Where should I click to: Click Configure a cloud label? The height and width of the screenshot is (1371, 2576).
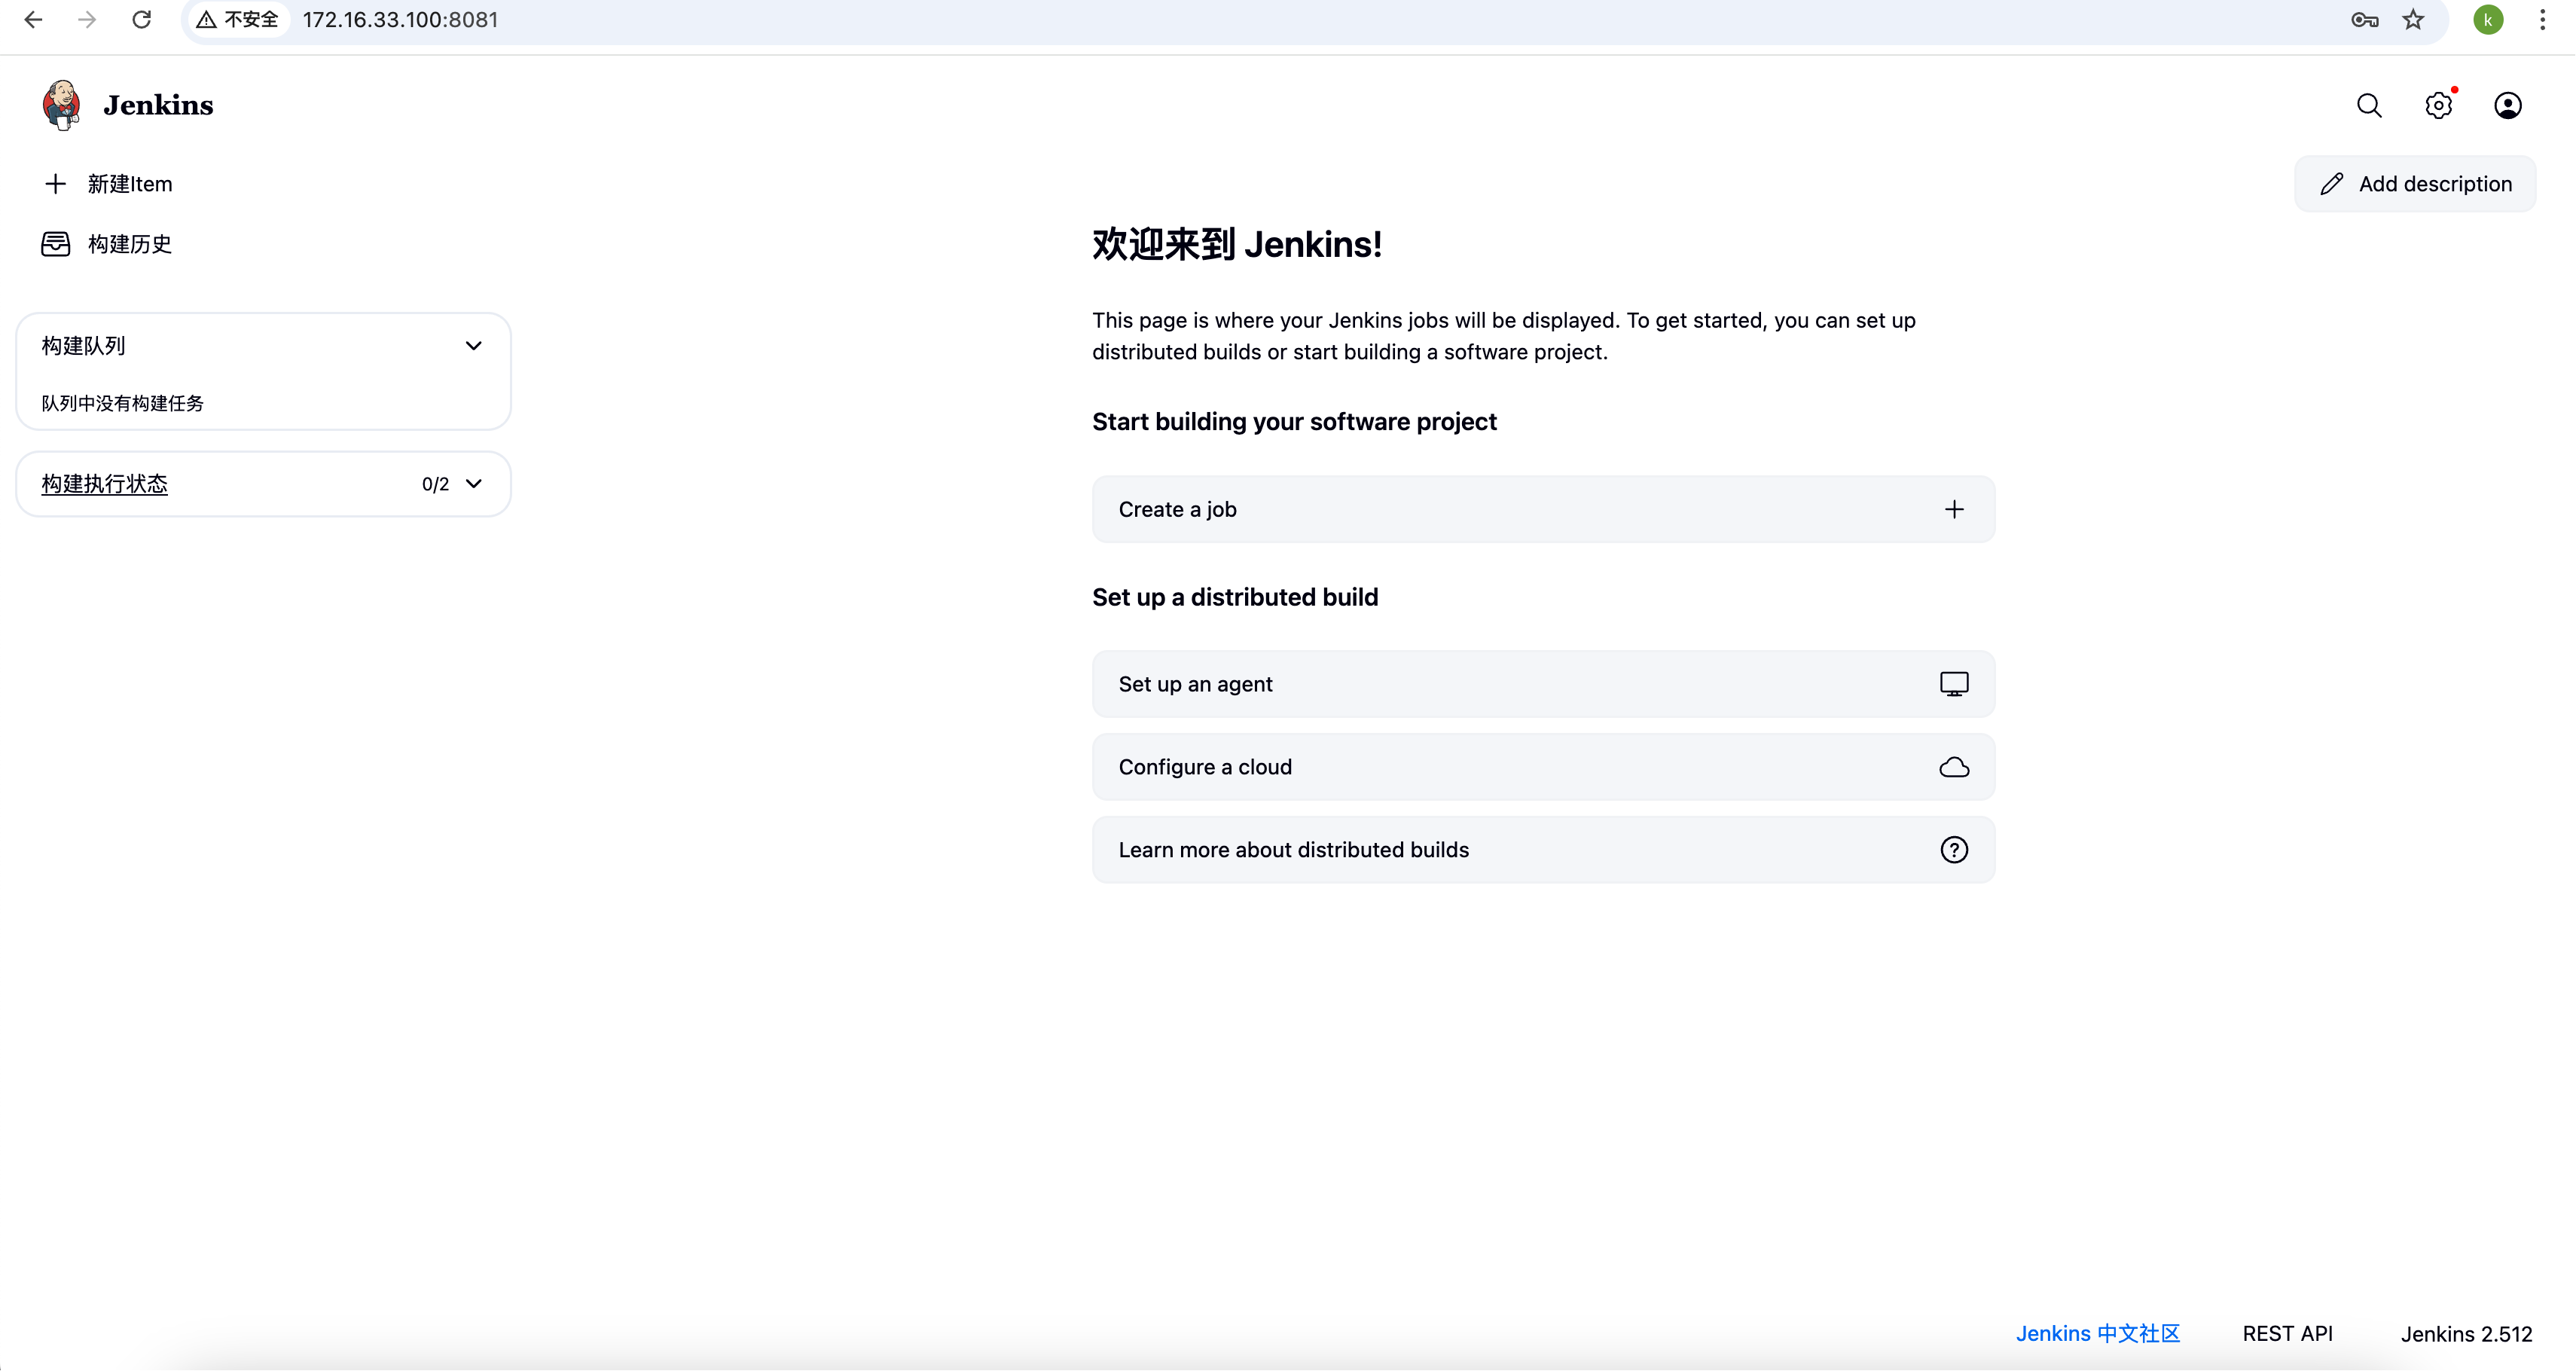coord(1205,767)
